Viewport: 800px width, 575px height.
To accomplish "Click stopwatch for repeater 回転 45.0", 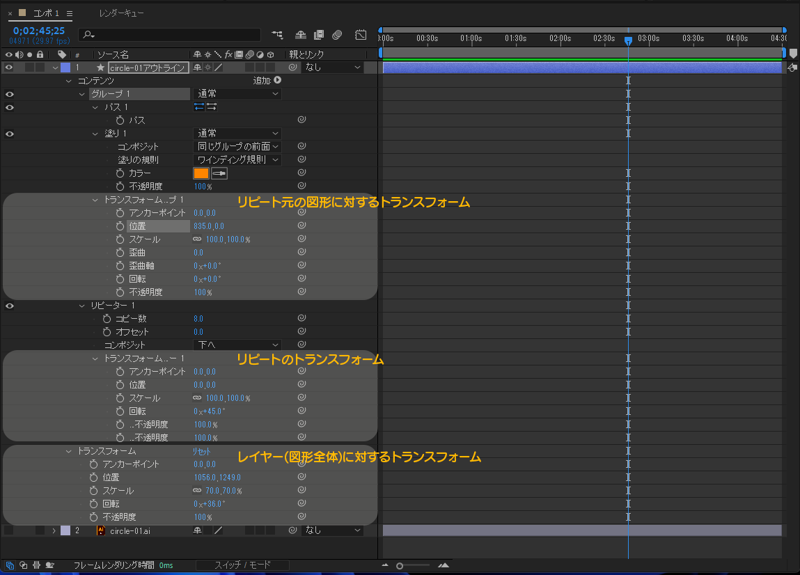I will pos(120,411).
